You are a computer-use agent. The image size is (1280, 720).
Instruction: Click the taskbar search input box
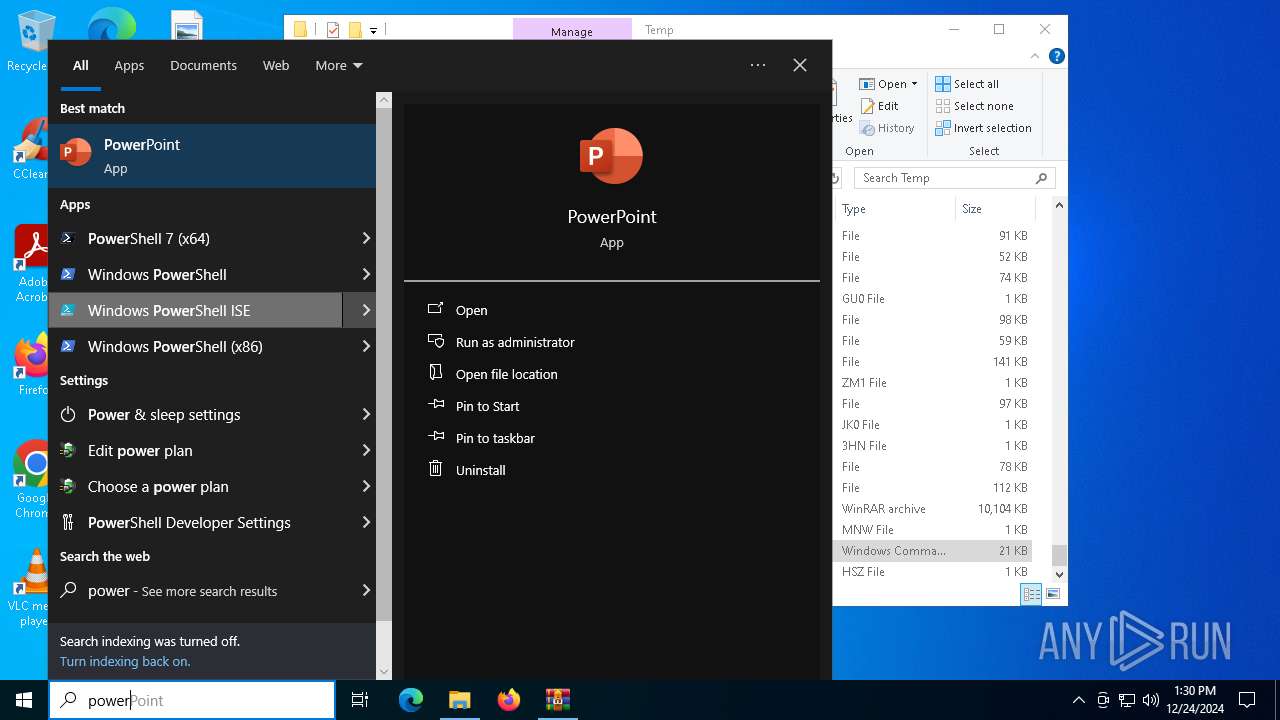pos(192,700)
